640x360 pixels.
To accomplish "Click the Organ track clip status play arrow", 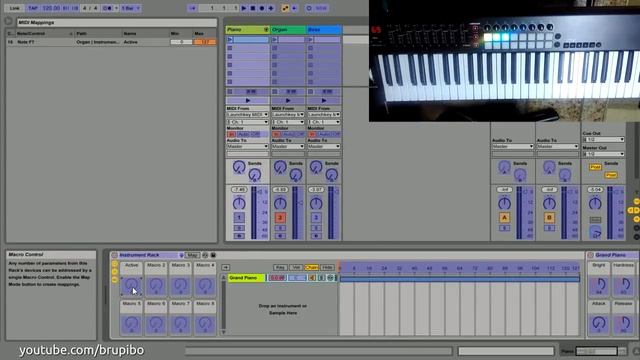I will pyautogui.click(x=288, y=100).
